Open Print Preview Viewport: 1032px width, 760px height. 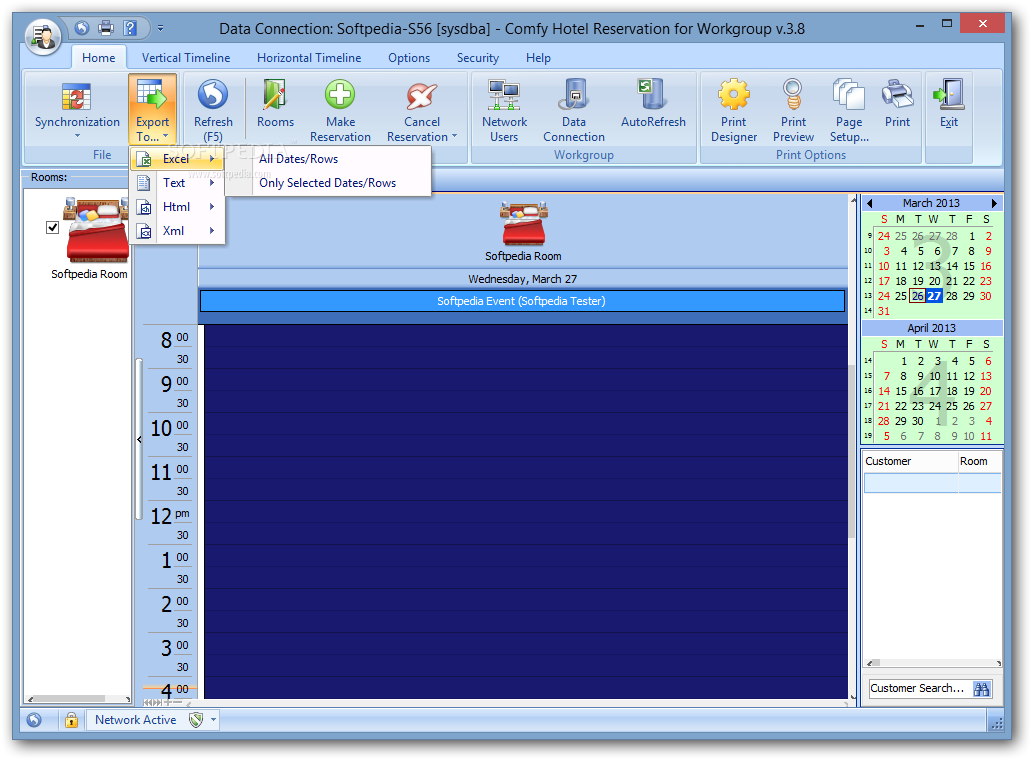tap(793, 110)
